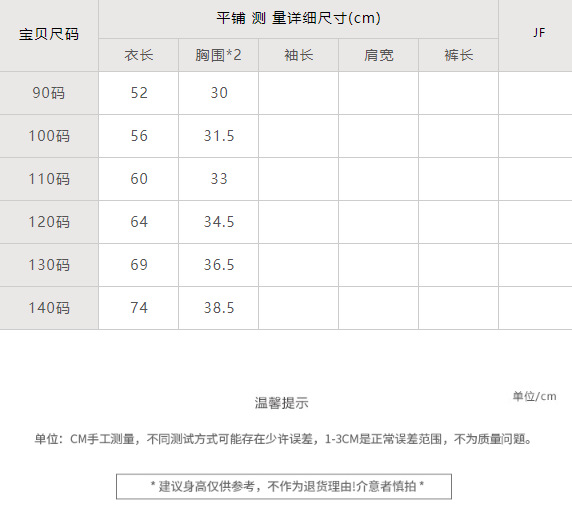Image resolution: width=572 pixels, height=527 pixels.
Task: Click the 袖长 column header
Action: (298, 55)
